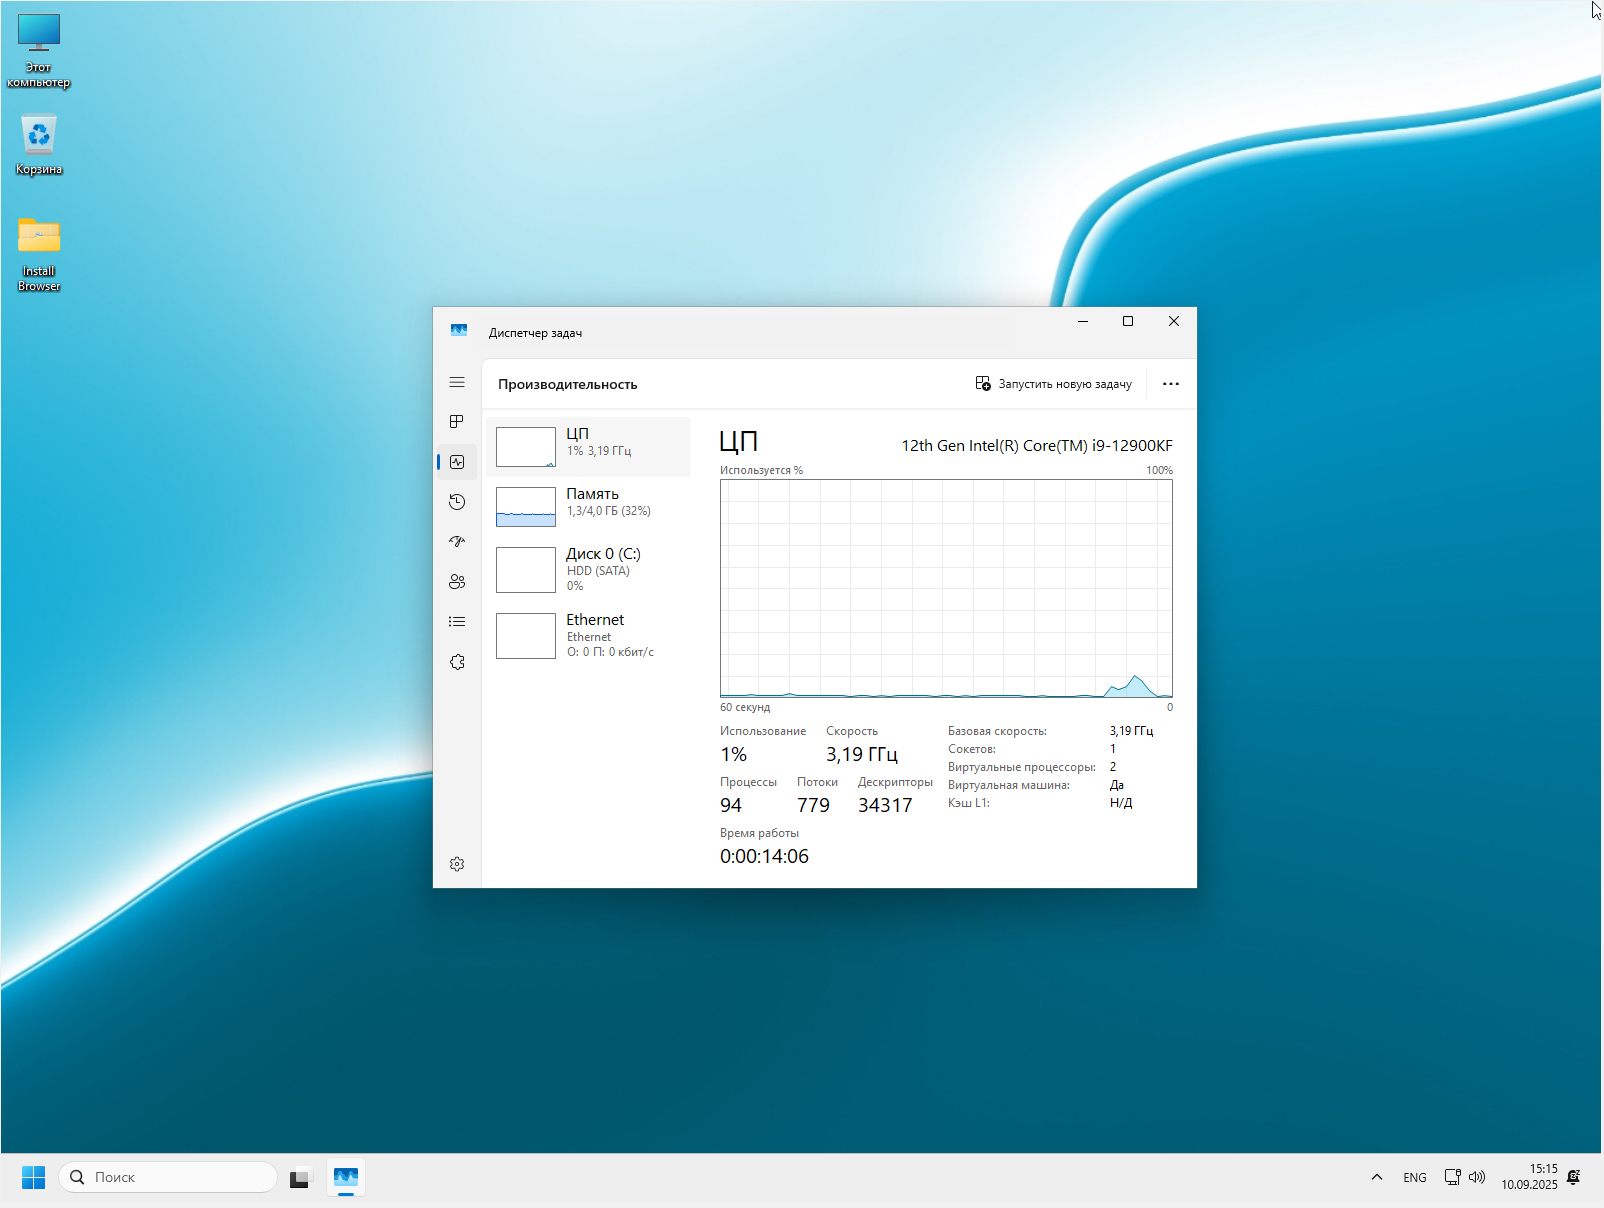Switch the ENG language indicator
Screen dimensions: 1604x1208
tap(1414, 1177)
